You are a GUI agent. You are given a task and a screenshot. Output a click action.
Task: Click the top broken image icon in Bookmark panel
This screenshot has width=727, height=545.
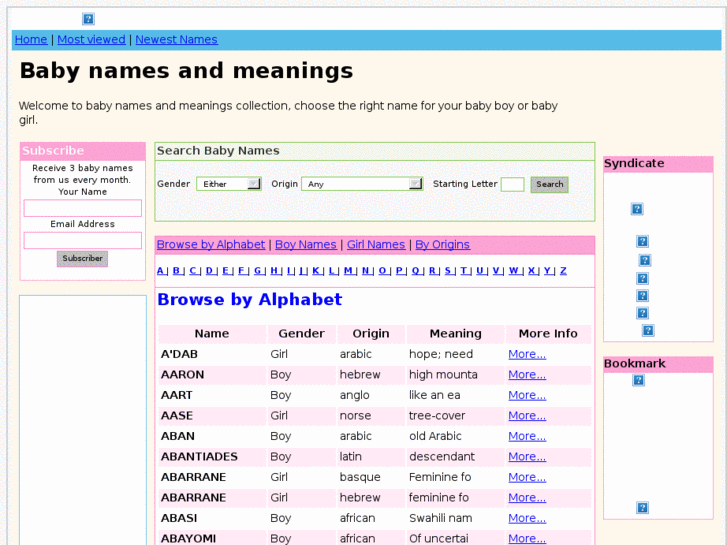pos(638,380)
